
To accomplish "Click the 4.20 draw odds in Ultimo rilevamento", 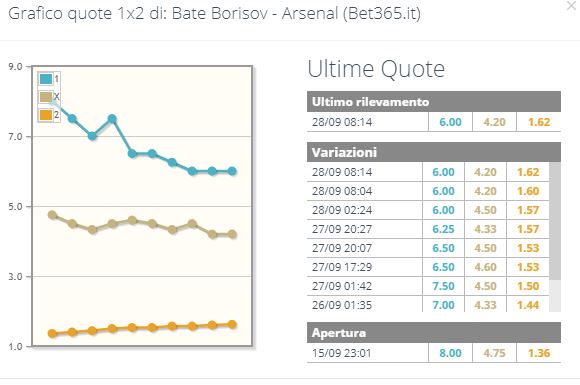I will 495,122.
